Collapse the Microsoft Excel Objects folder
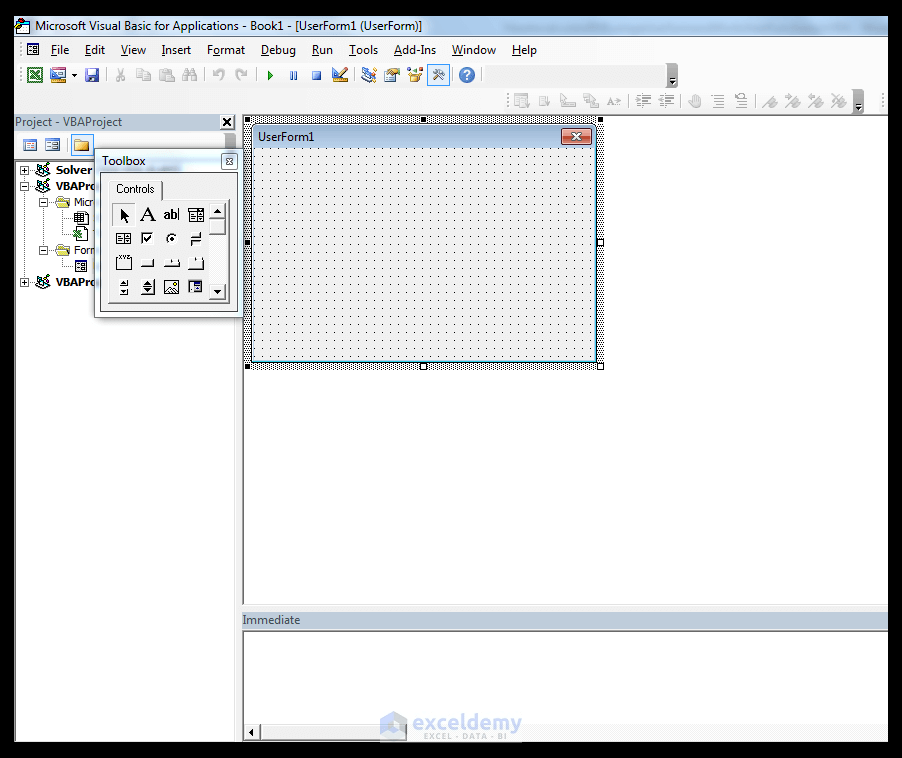Screen dimensions: 902x758 [43, 202]
